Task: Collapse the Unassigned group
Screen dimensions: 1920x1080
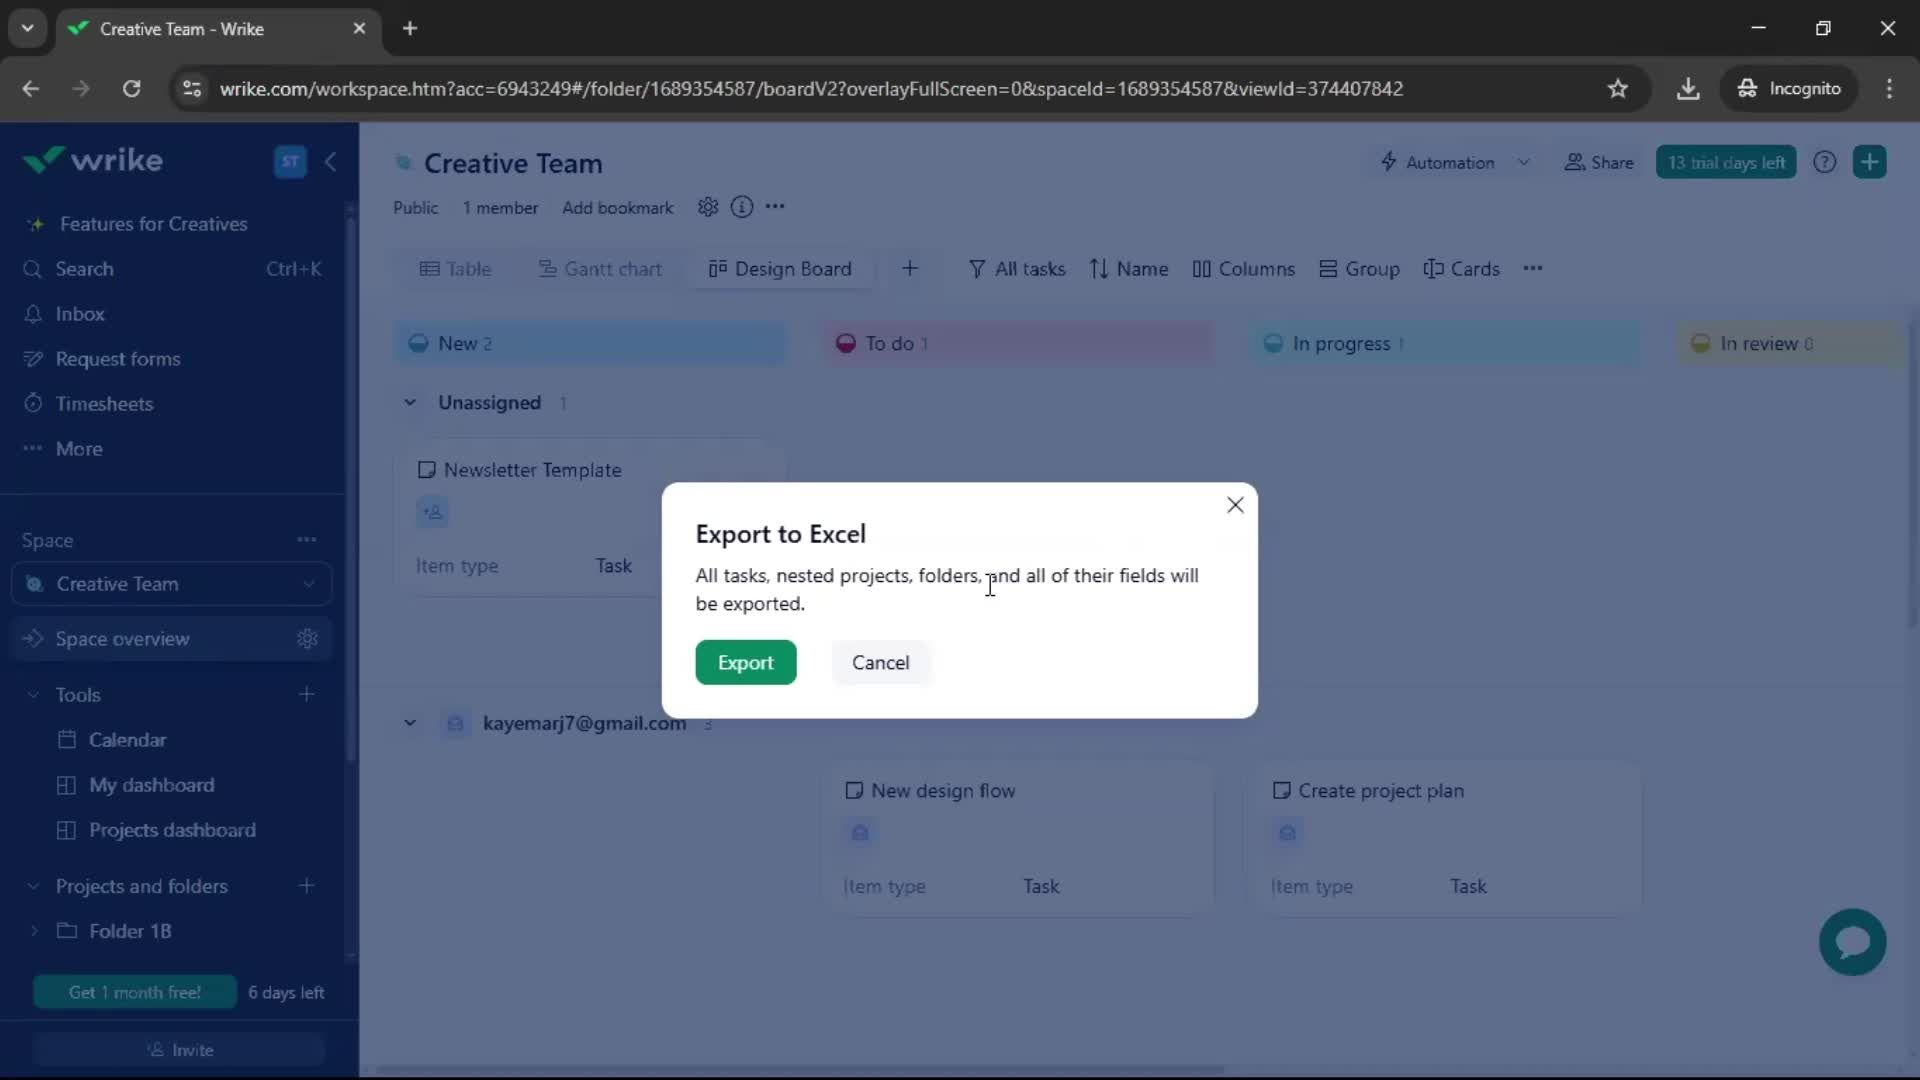Action: (x=410, y=402)
